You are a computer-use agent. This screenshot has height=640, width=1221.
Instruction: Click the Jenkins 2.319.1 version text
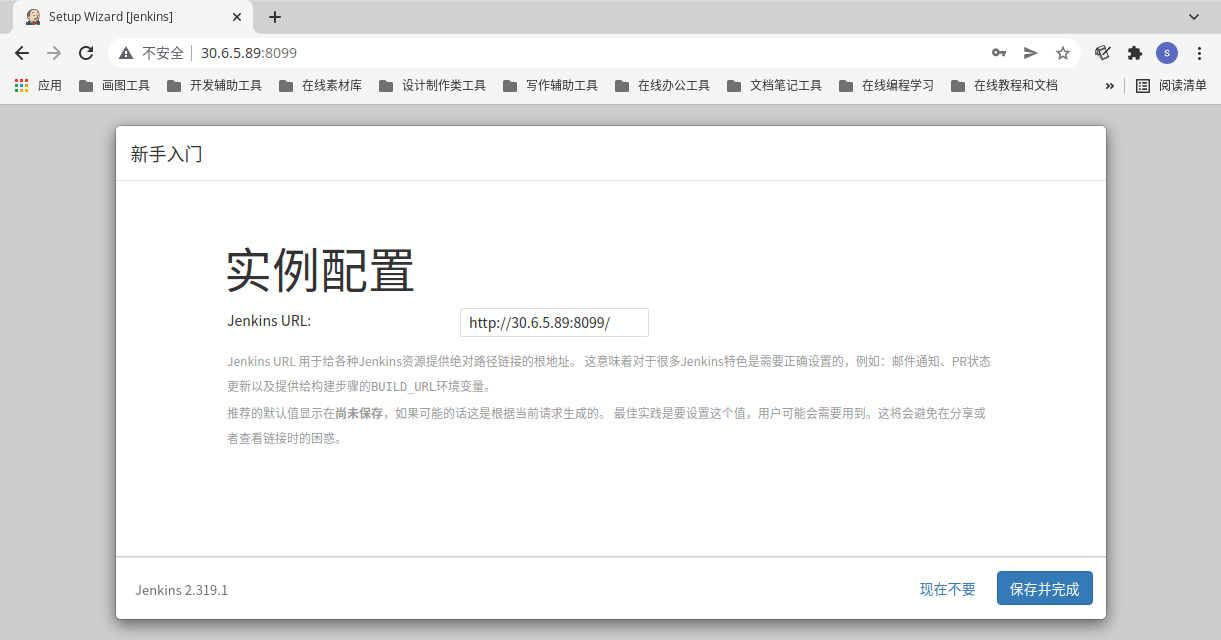click(x=182, y=590)
